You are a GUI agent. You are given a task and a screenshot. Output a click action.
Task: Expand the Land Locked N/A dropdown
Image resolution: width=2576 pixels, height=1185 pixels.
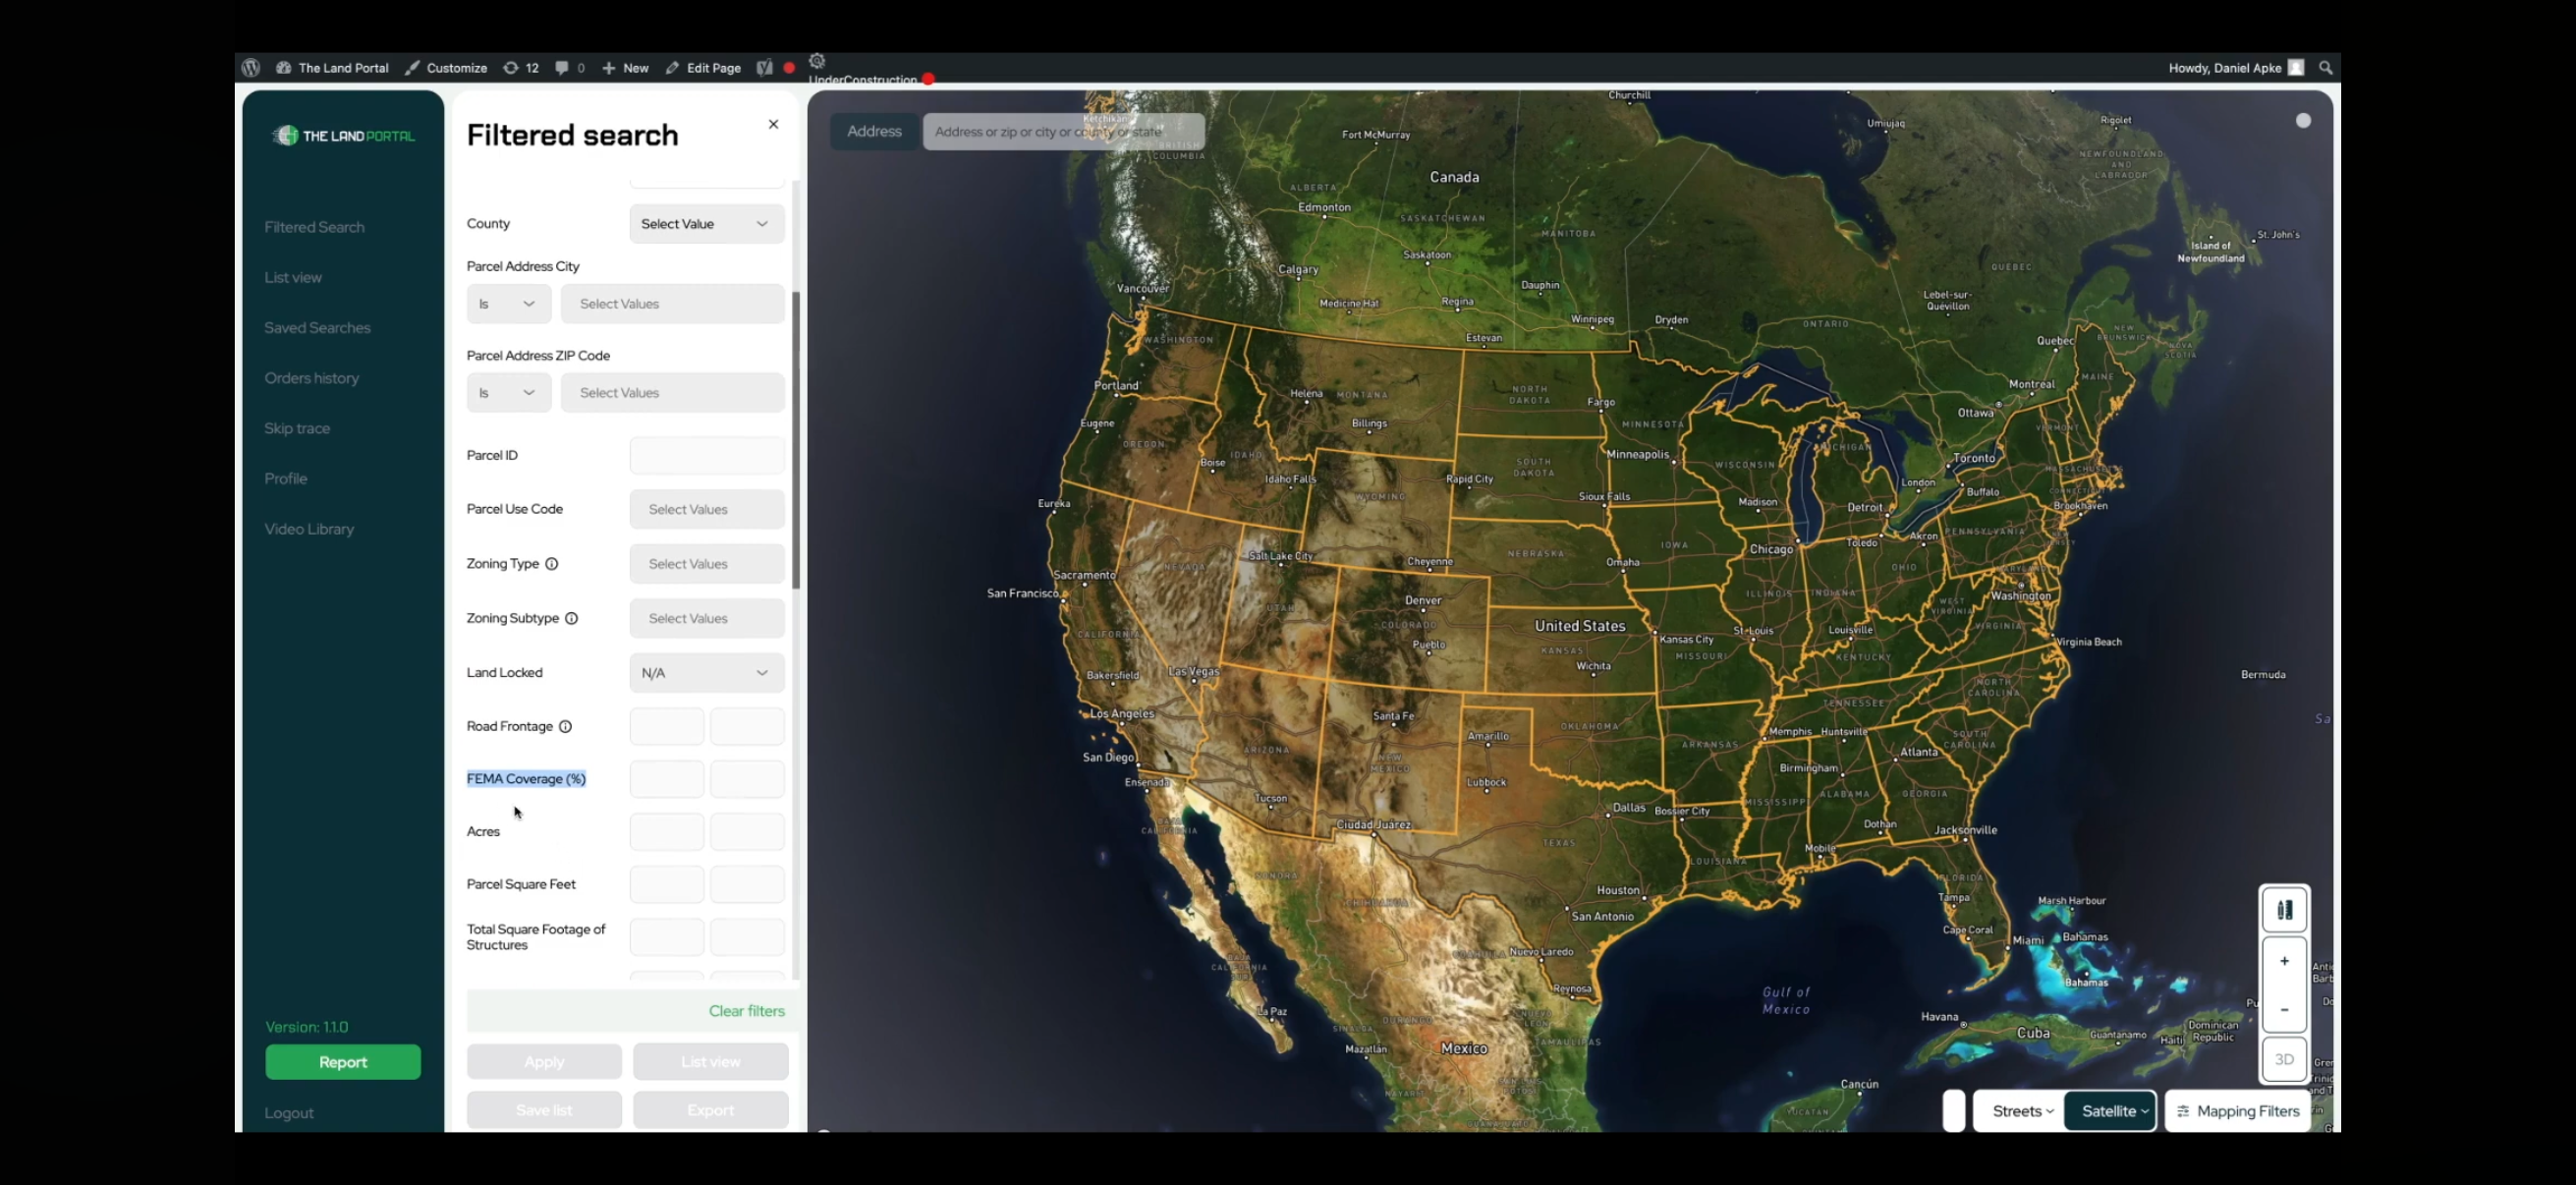coord(707,673)
